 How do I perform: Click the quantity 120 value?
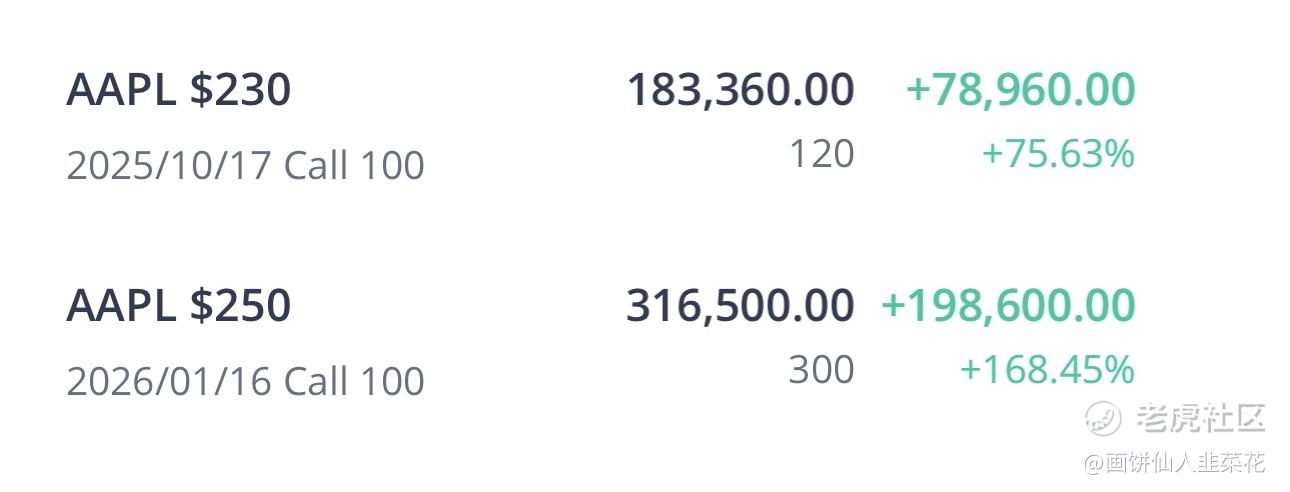pos(822,154)
